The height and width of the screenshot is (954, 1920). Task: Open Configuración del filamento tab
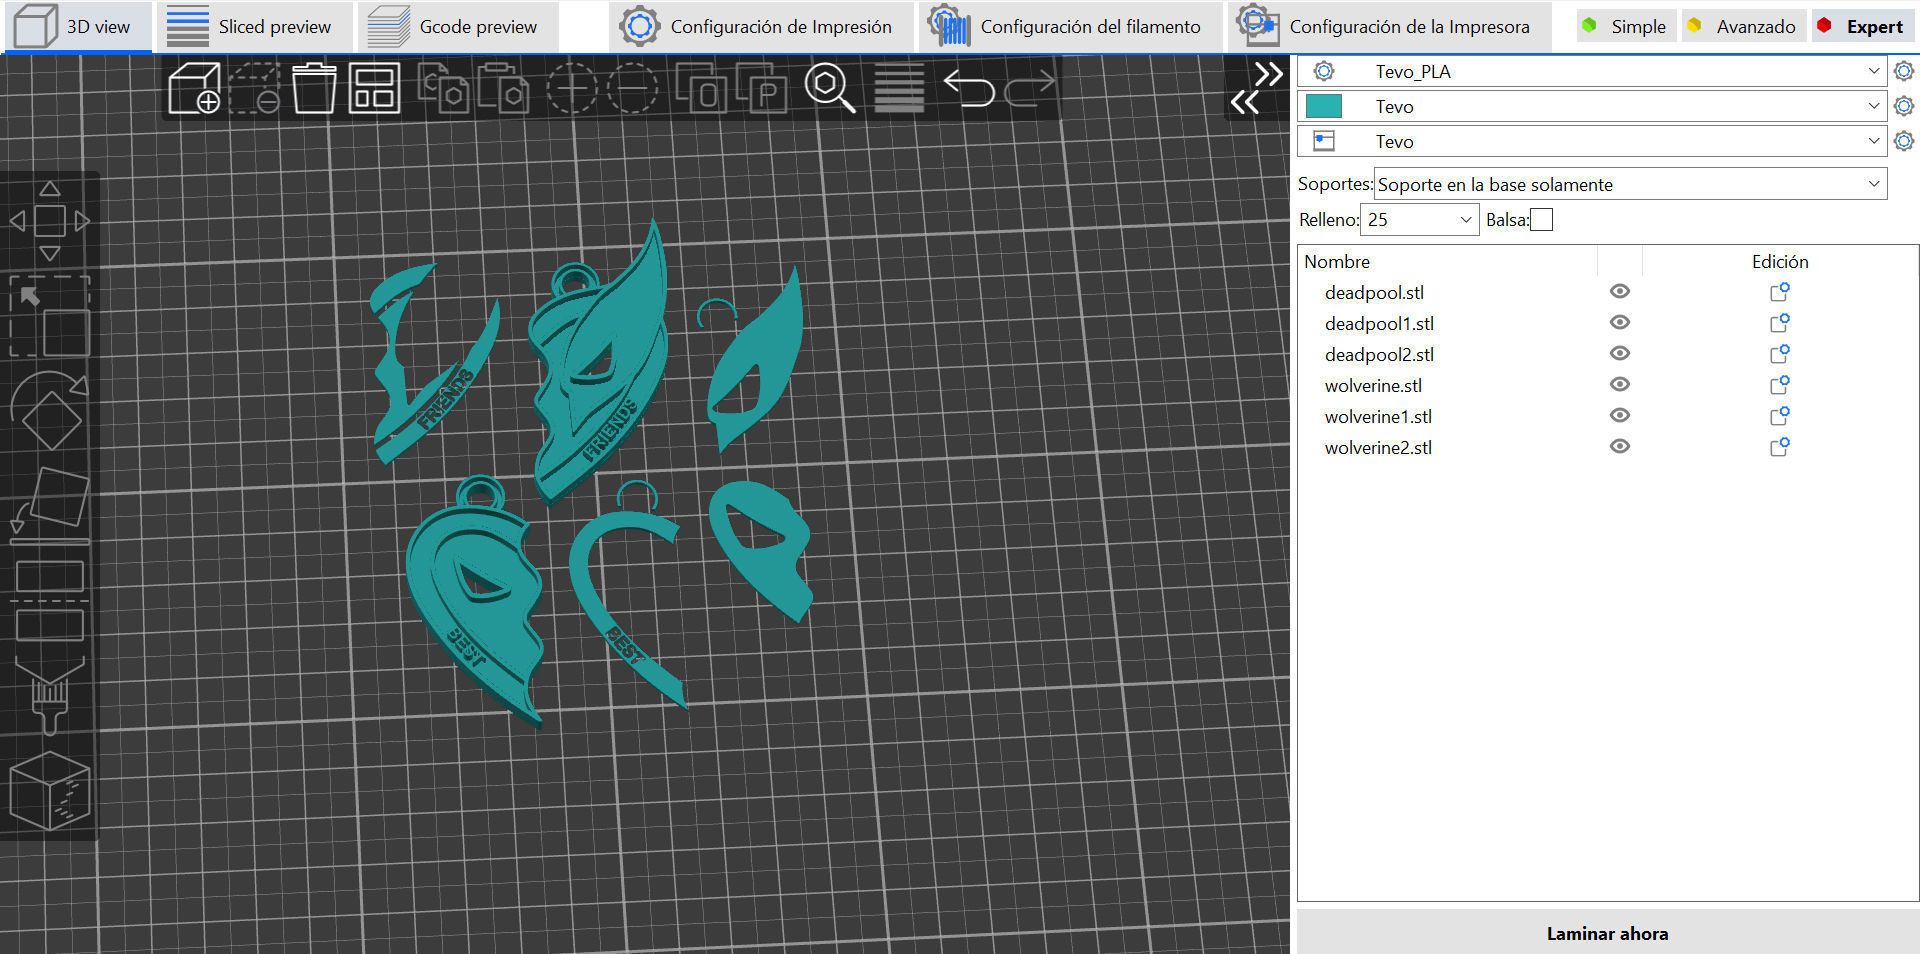click(x=1070, y=27)
